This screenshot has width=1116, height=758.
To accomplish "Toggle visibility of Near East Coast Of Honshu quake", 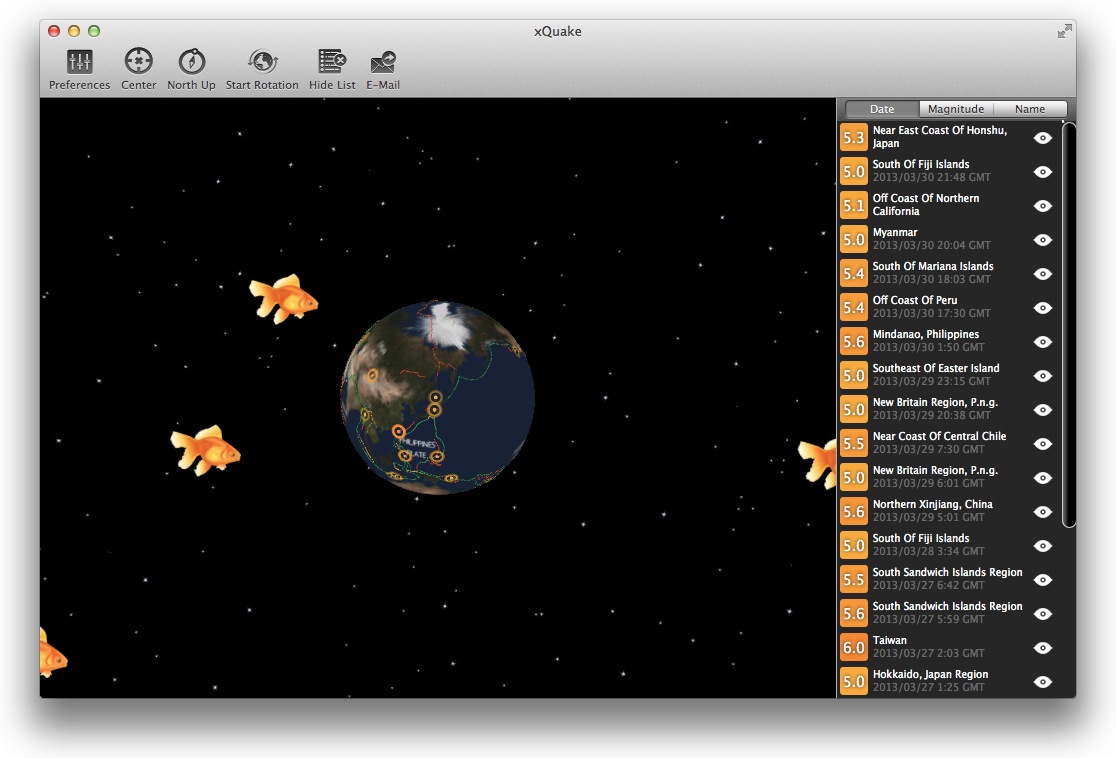I will click(1043, 138).
